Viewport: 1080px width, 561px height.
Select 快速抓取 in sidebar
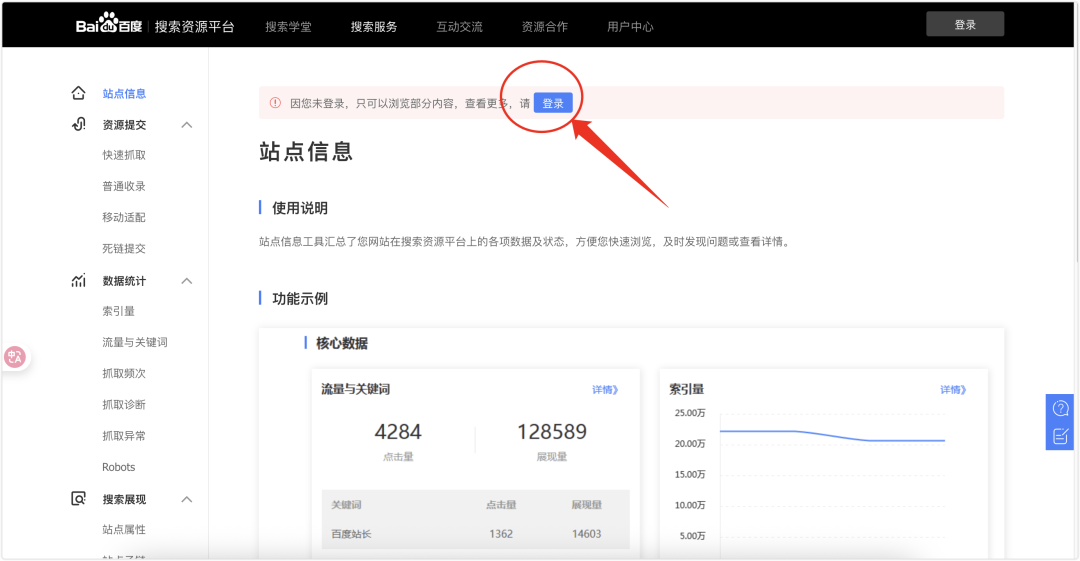click(x=124, y=155)
